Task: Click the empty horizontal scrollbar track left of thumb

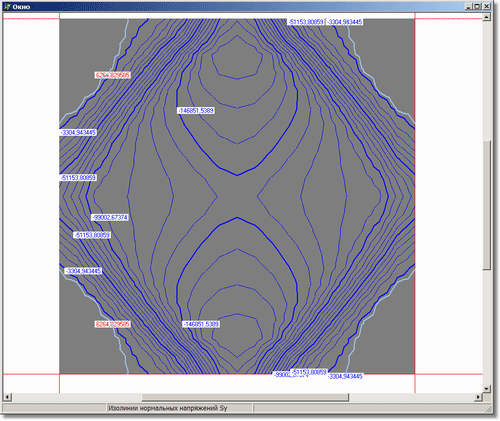Action: pos(77,397)
